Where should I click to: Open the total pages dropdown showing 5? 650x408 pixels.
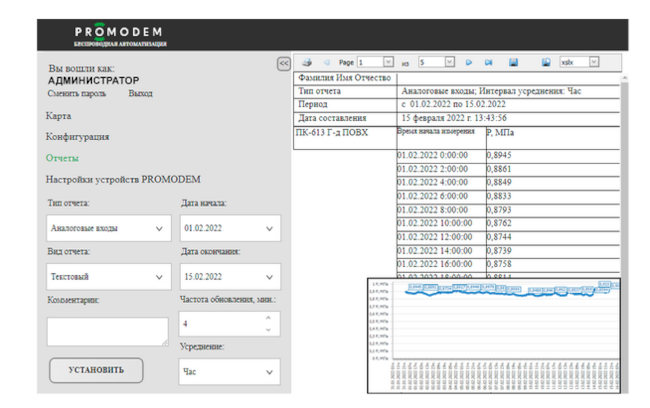click(450, 62)
